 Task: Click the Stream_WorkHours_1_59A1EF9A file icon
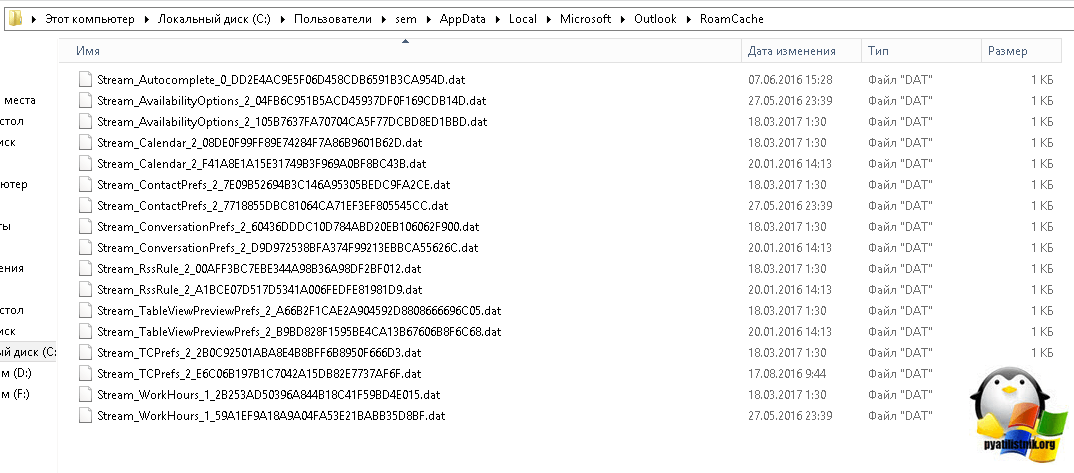click(86, 415)
